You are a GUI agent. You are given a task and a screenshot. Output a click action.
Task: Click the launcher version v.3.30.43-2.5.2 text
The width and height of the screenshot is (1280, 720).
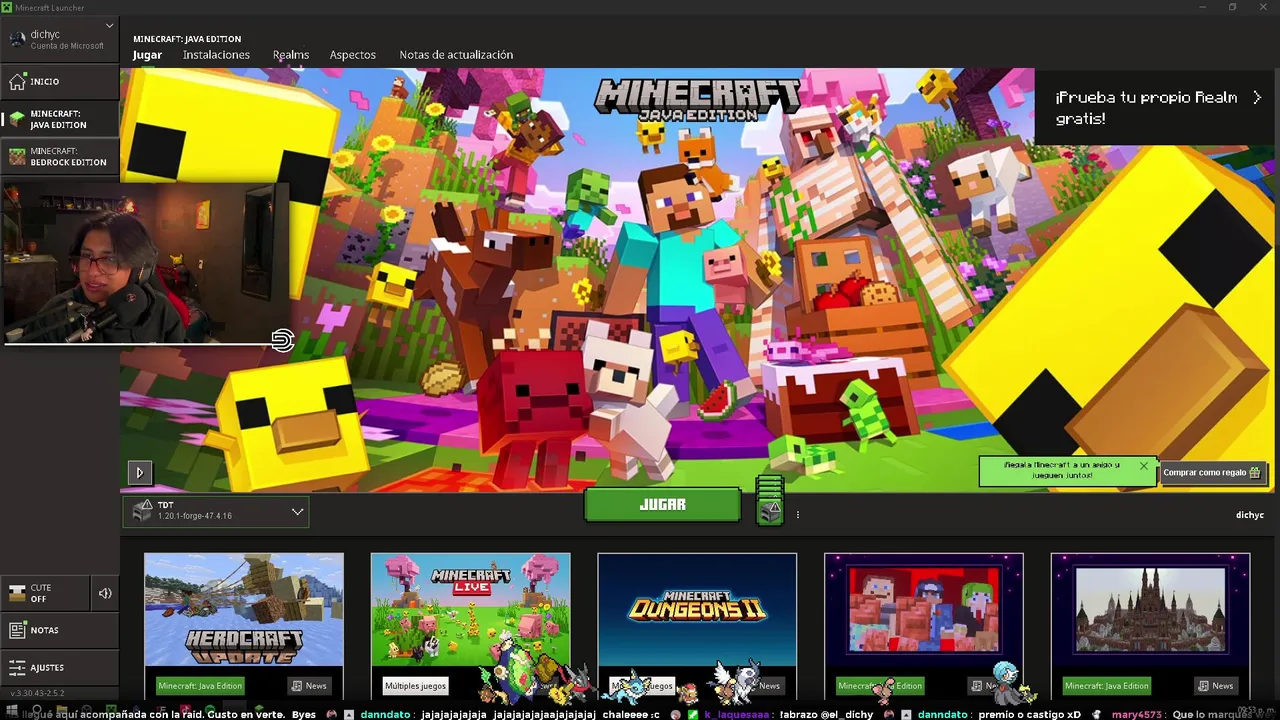point(37,693)
